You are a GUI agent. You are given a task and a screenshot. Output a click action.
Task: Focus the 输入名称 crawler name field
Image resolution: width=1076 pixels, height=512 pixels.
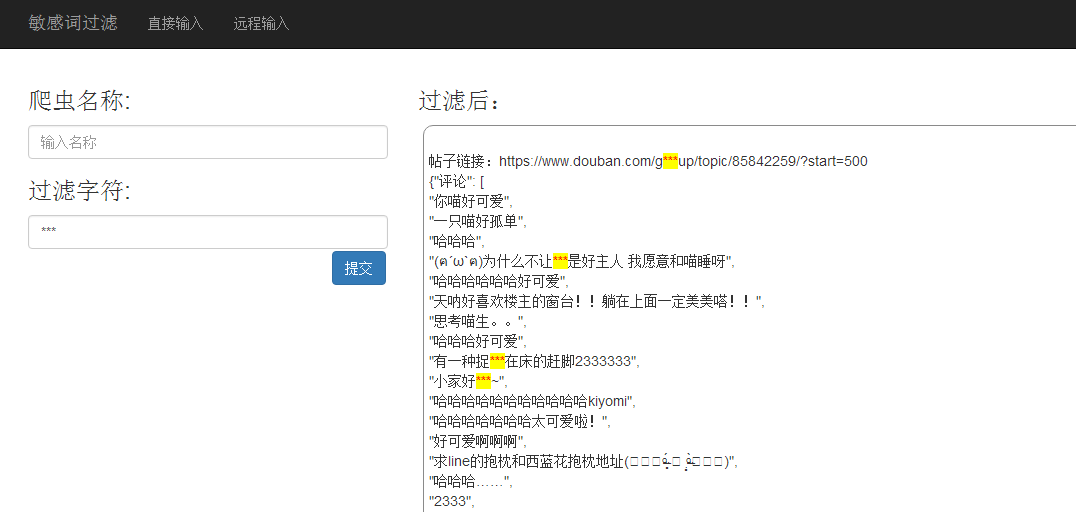[207, 142]
